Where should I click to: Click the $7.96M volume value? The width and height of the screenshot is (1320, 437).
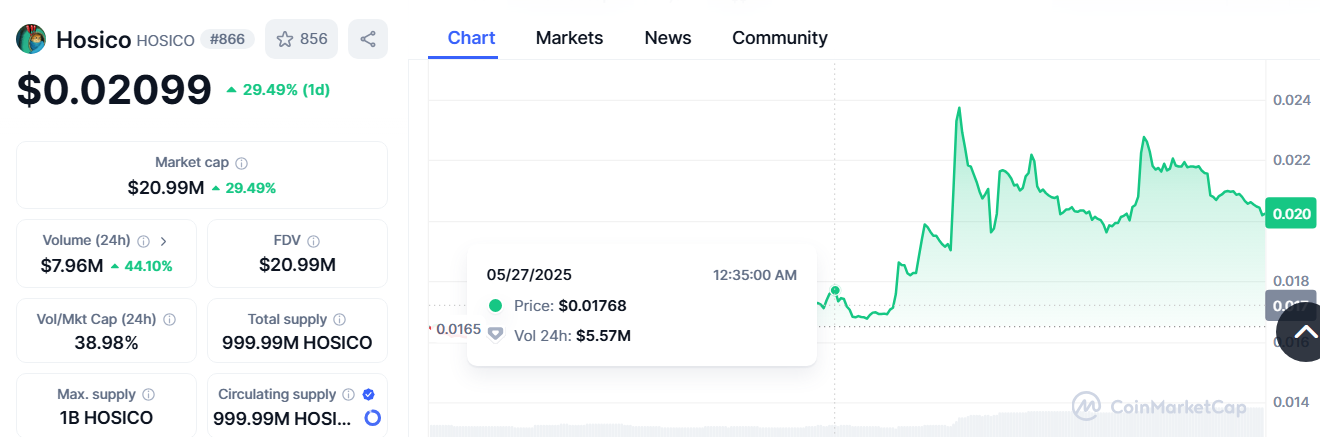(72, 266)
